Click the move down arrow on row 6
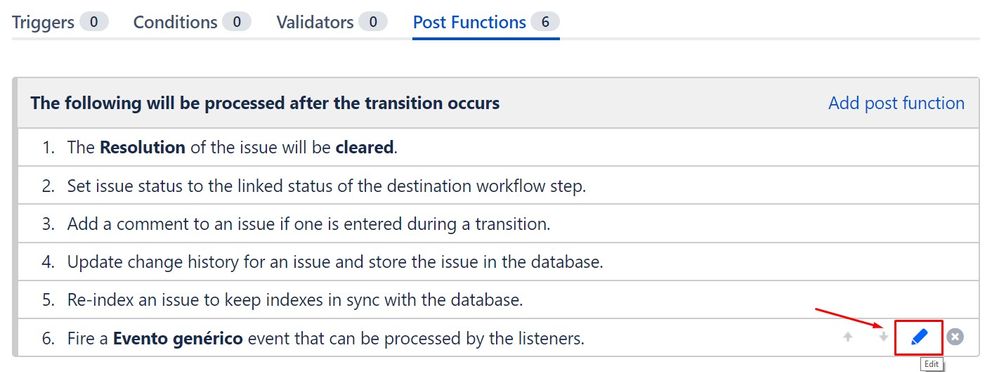The image size is (999, 372). 883,337
